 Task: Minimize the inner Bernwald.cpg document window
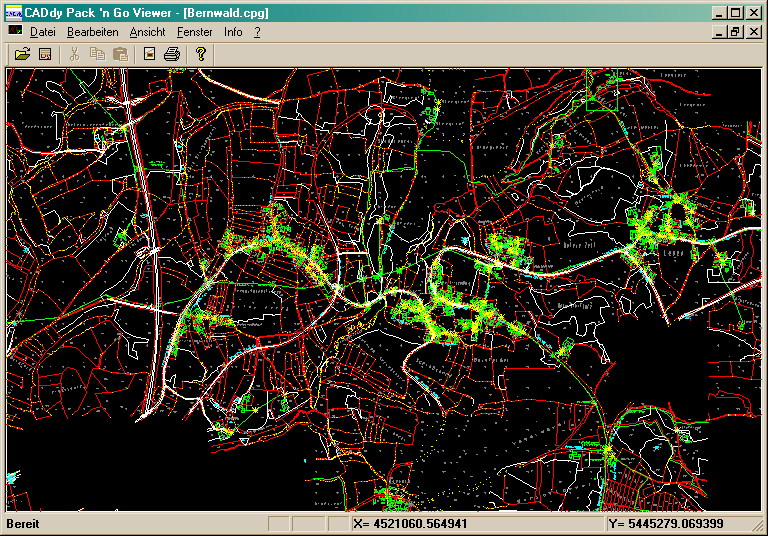point(719,32)
